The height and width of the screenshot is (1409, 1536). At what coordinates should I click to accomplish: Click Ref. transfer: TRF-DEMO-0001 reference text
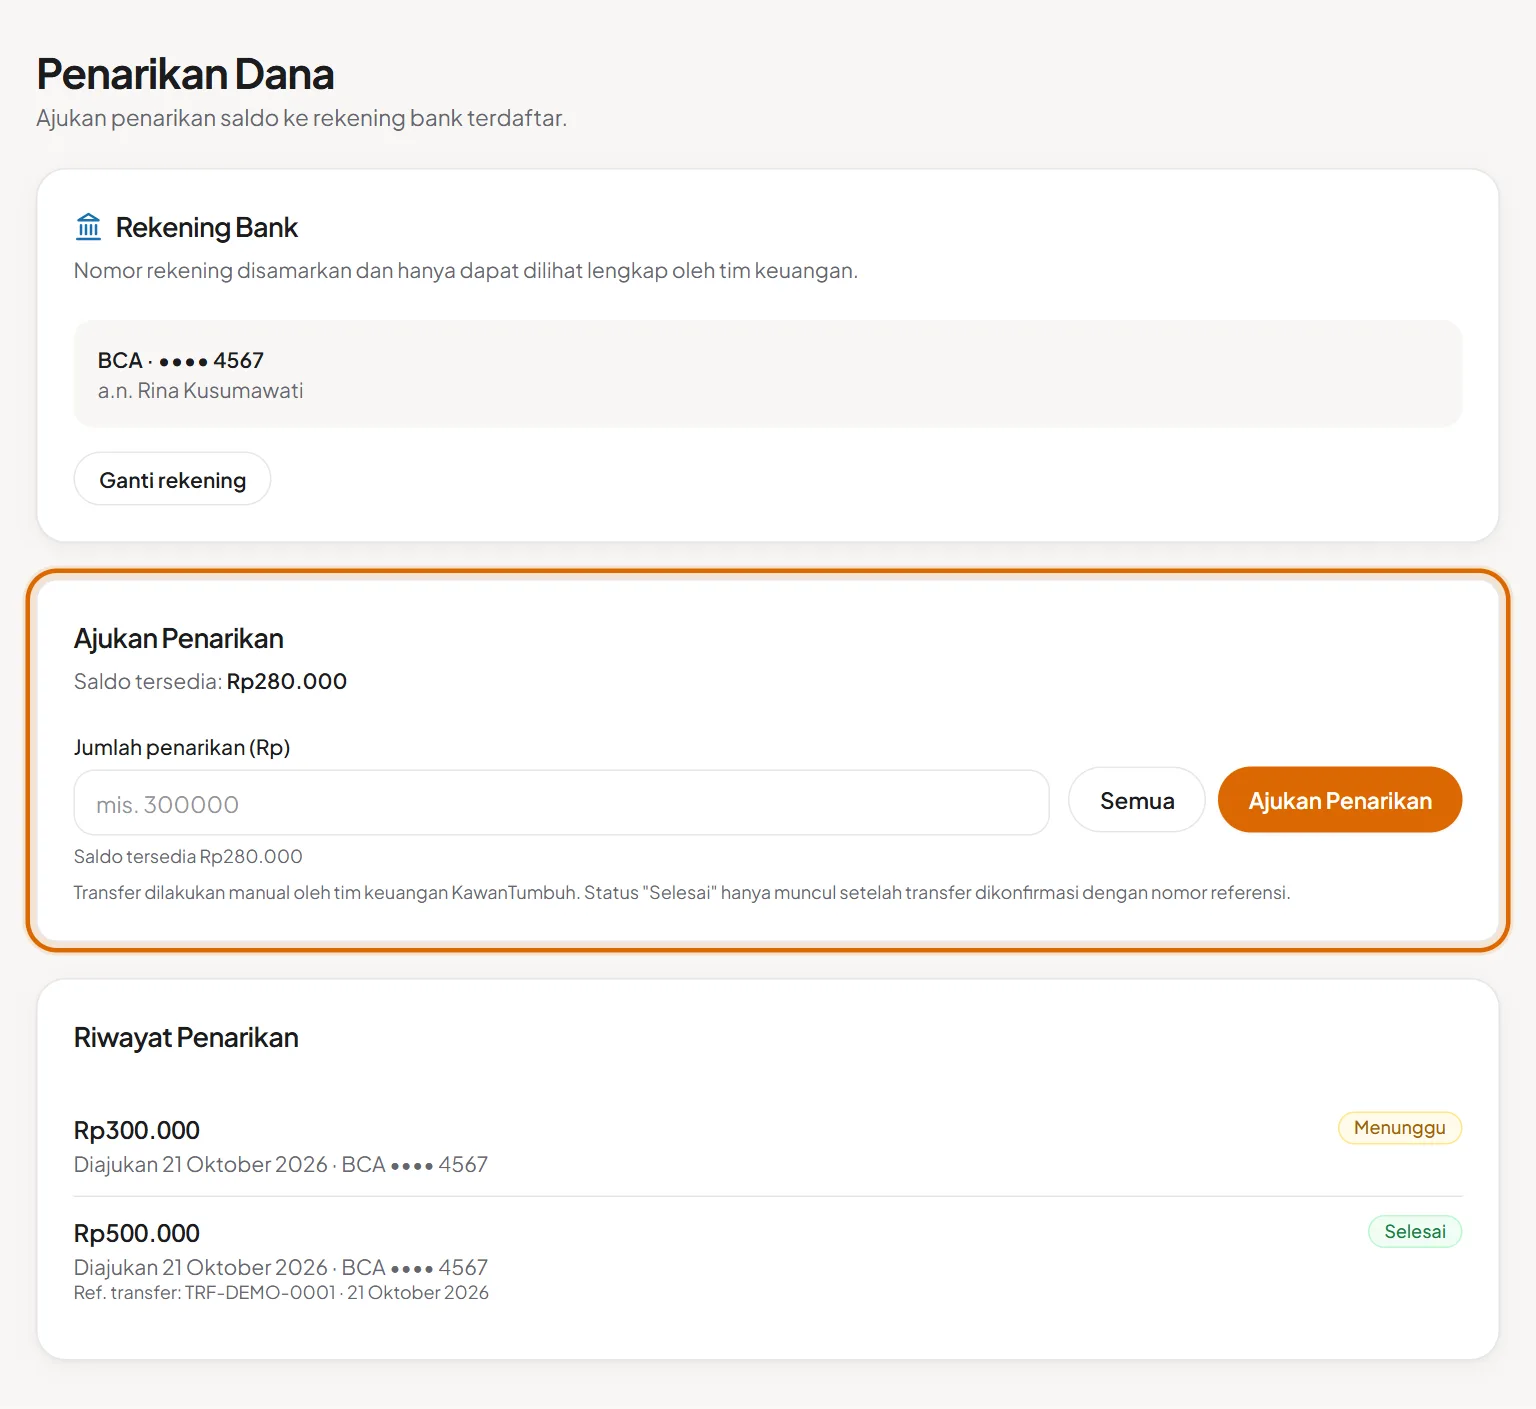281,1293
